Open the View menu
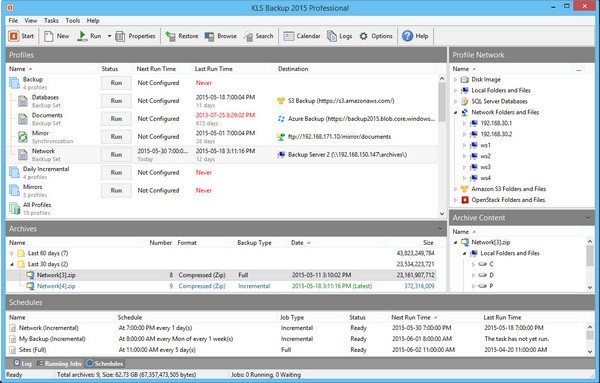 [x=31, y=20]
